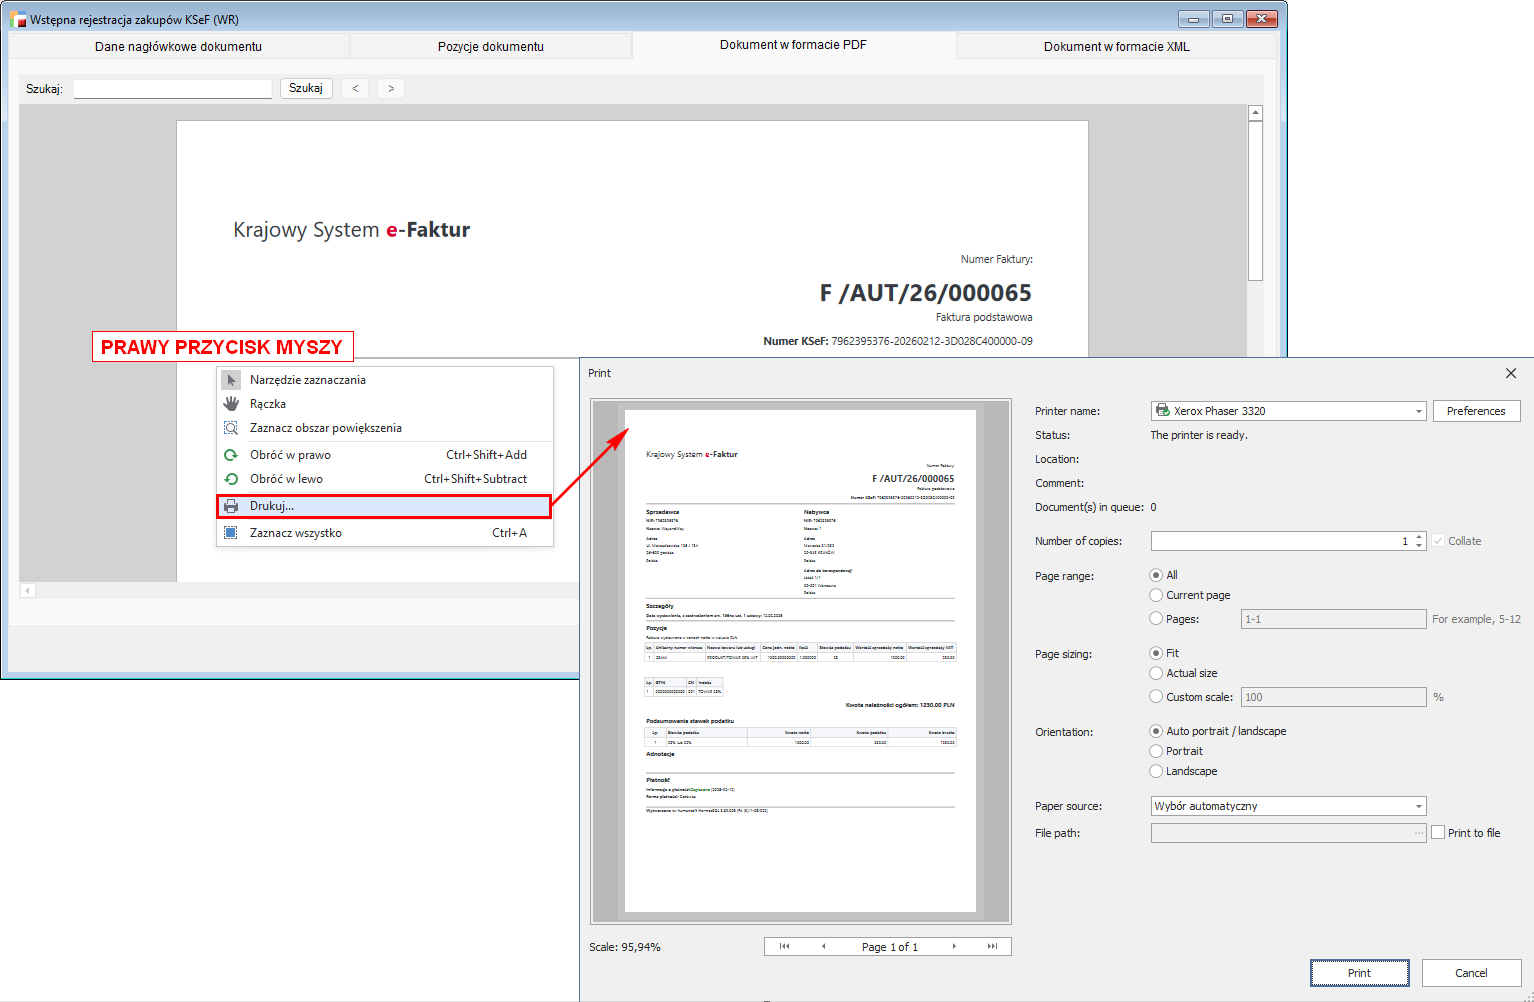The image size is (1534, 1002).
Task: Choose Actual size page sizing option
Action: [1156, 673]
